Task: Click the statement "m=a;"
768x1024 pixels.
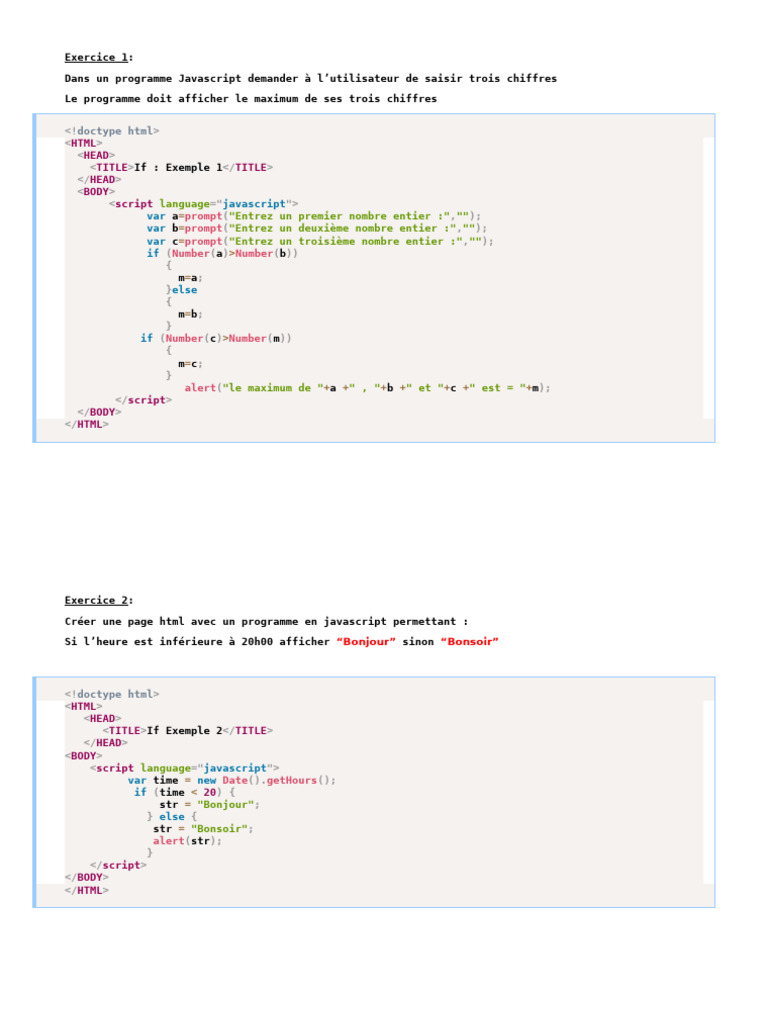Action: 190,278
